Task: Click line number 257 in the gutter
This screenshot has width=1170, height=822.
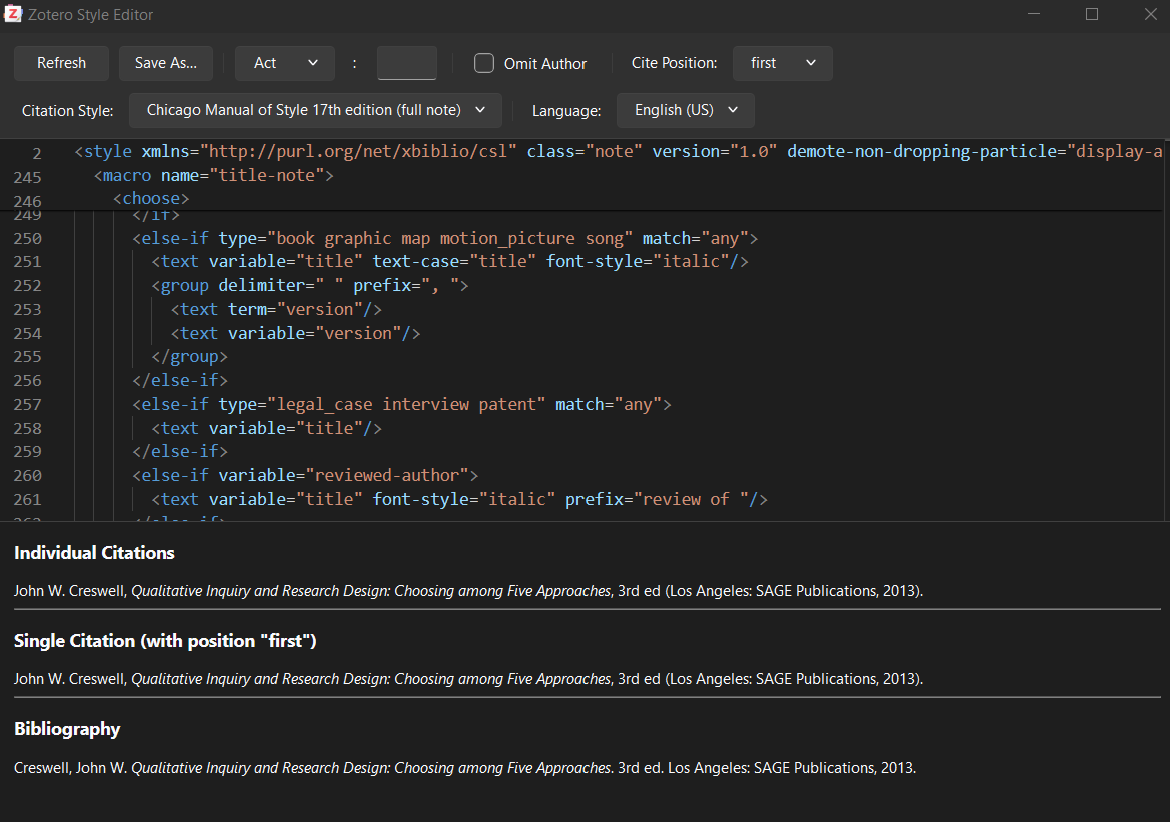Action: click(x=28, y=404)
